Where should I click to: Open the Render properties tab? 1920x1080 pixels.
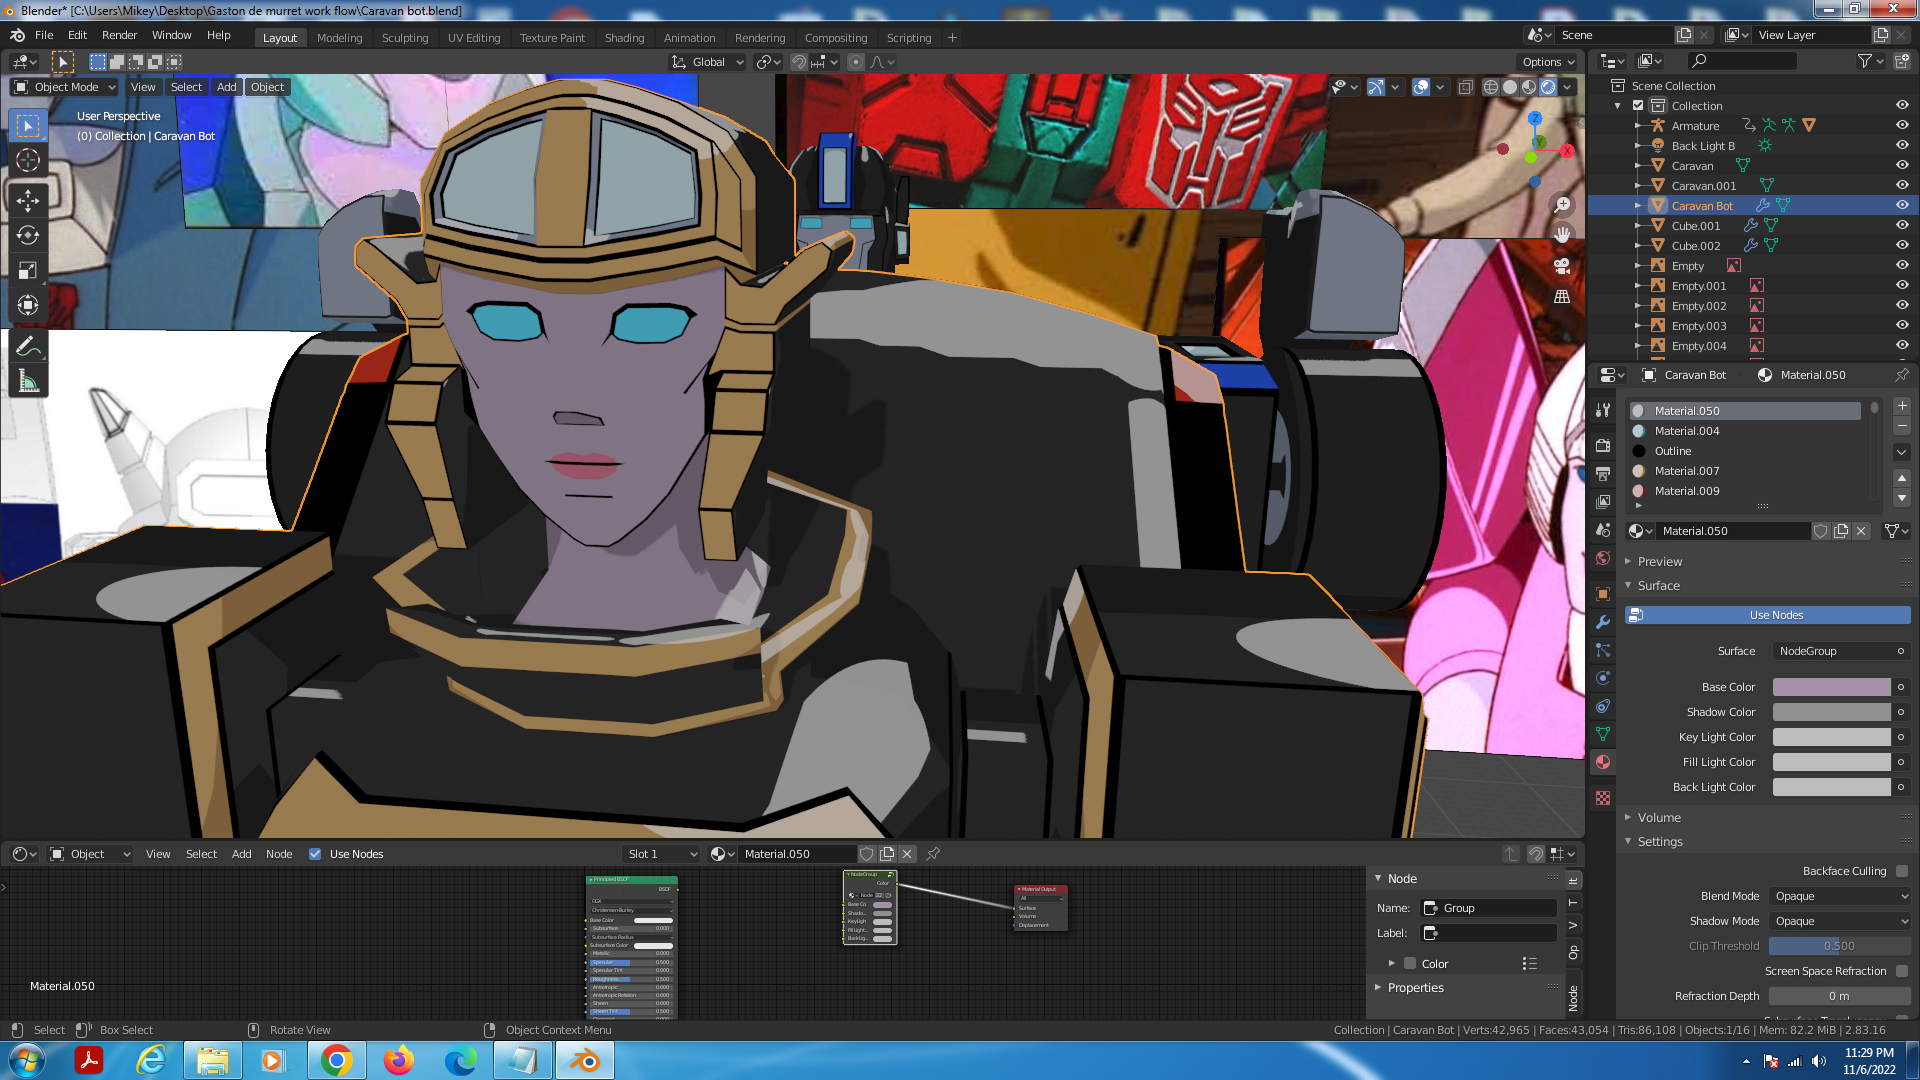[1603, 446]
